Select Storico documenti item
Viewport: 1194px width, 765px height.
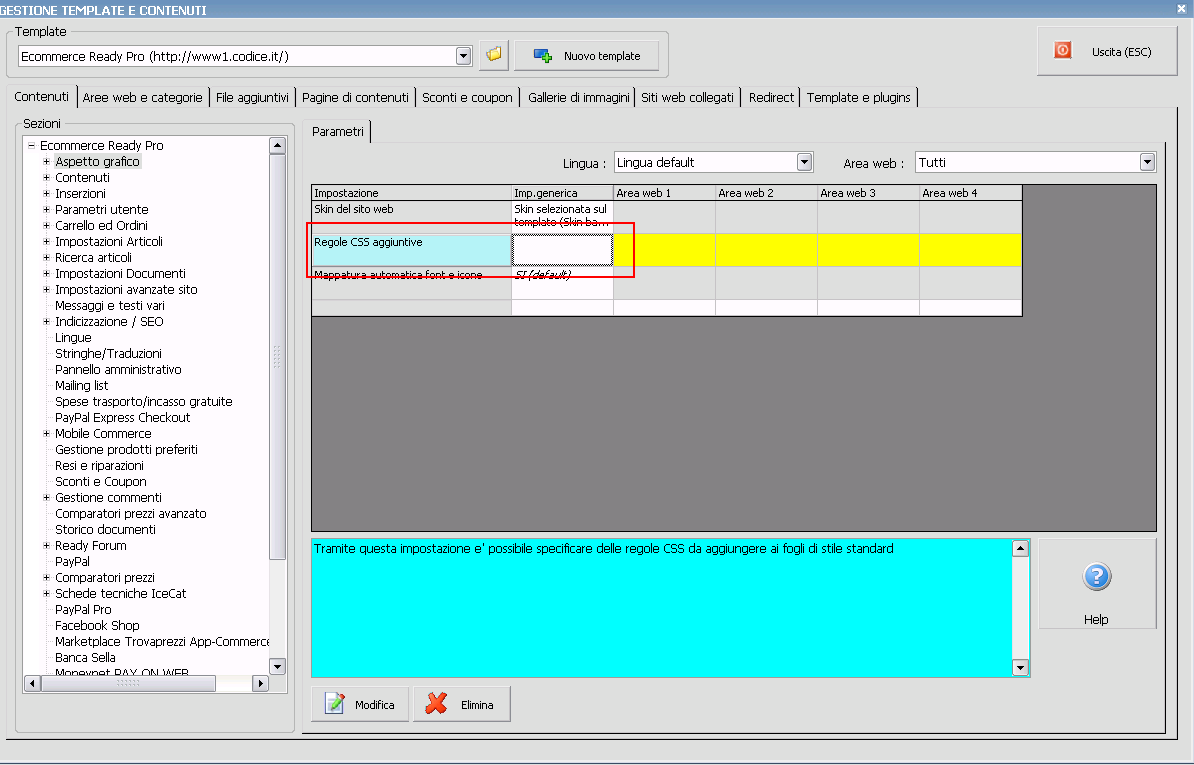pyautogui.click(x=105, y=529)
